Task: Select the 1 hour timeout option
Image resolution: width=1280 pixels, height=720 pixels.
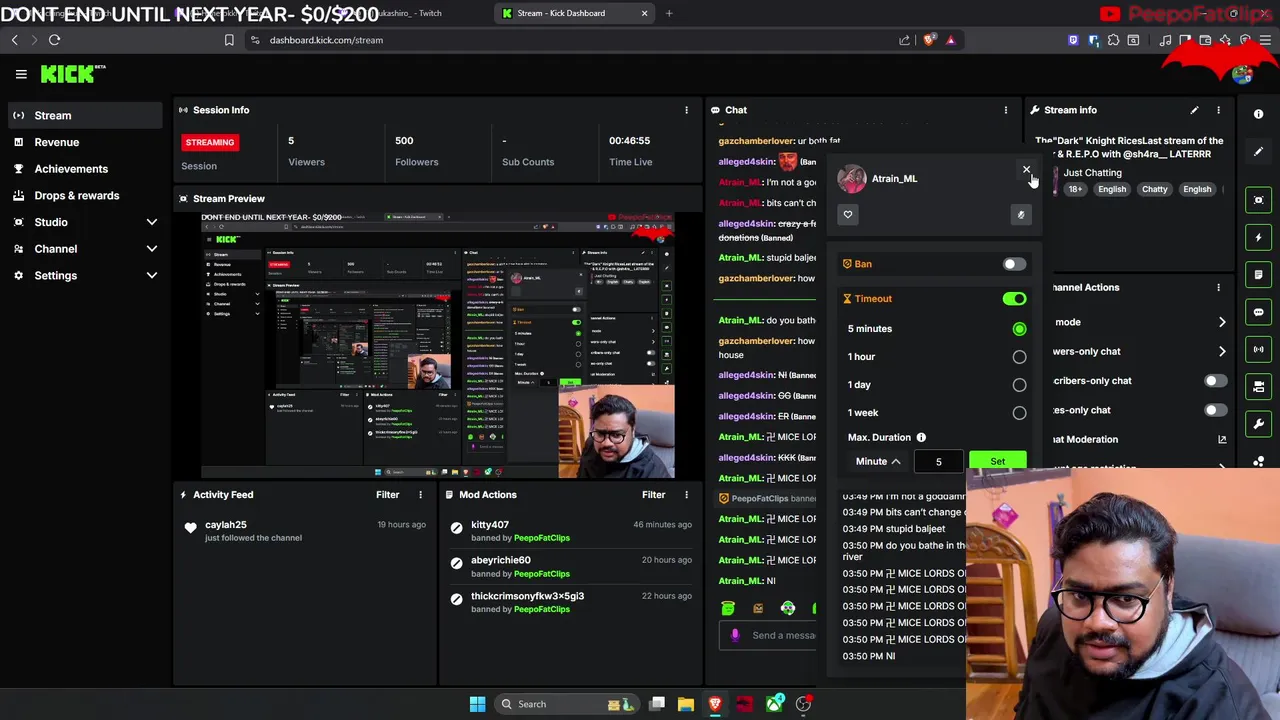Action: point(1019,357)
